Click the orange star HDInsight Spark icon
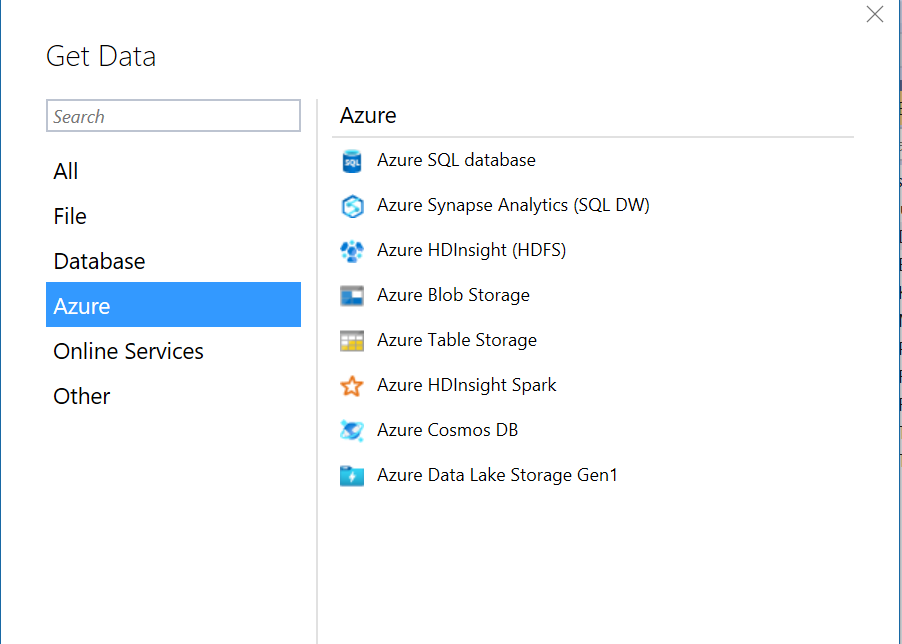 pos(351,386)
